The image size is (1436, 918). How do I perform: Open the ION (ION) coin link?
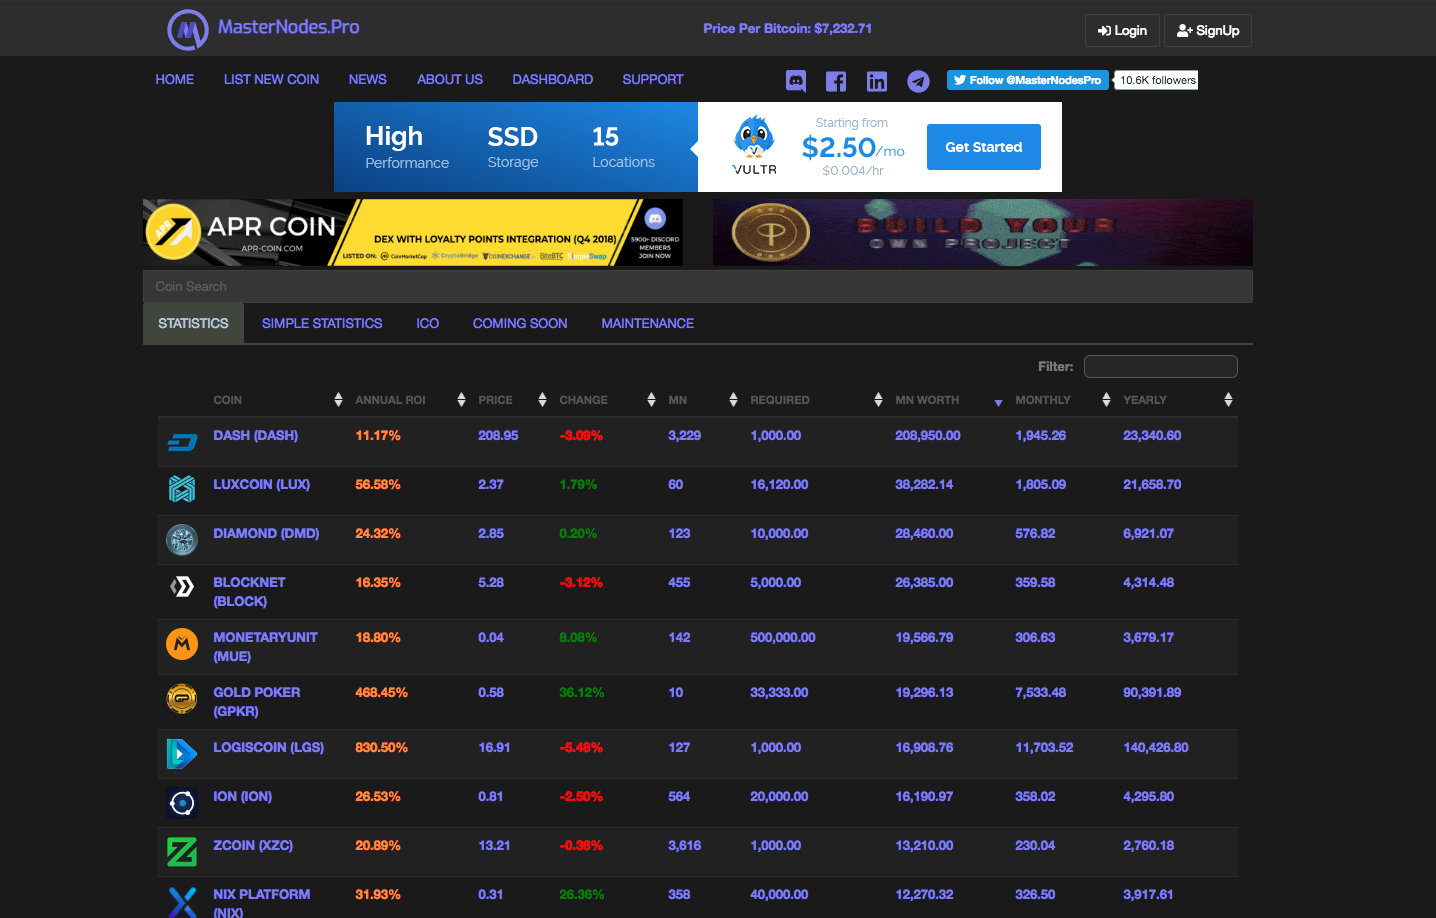[x=242, y=796]
